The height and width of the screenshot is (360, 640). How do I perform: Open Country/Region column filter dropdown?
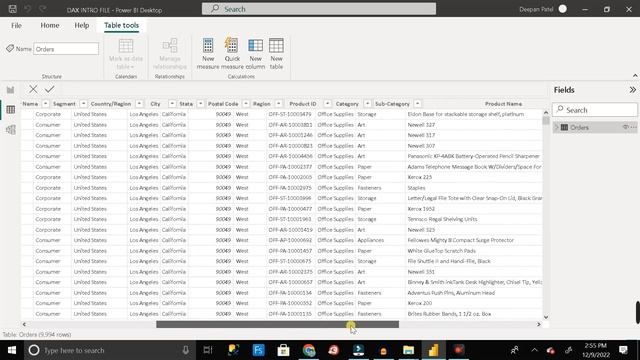(139, 104)
